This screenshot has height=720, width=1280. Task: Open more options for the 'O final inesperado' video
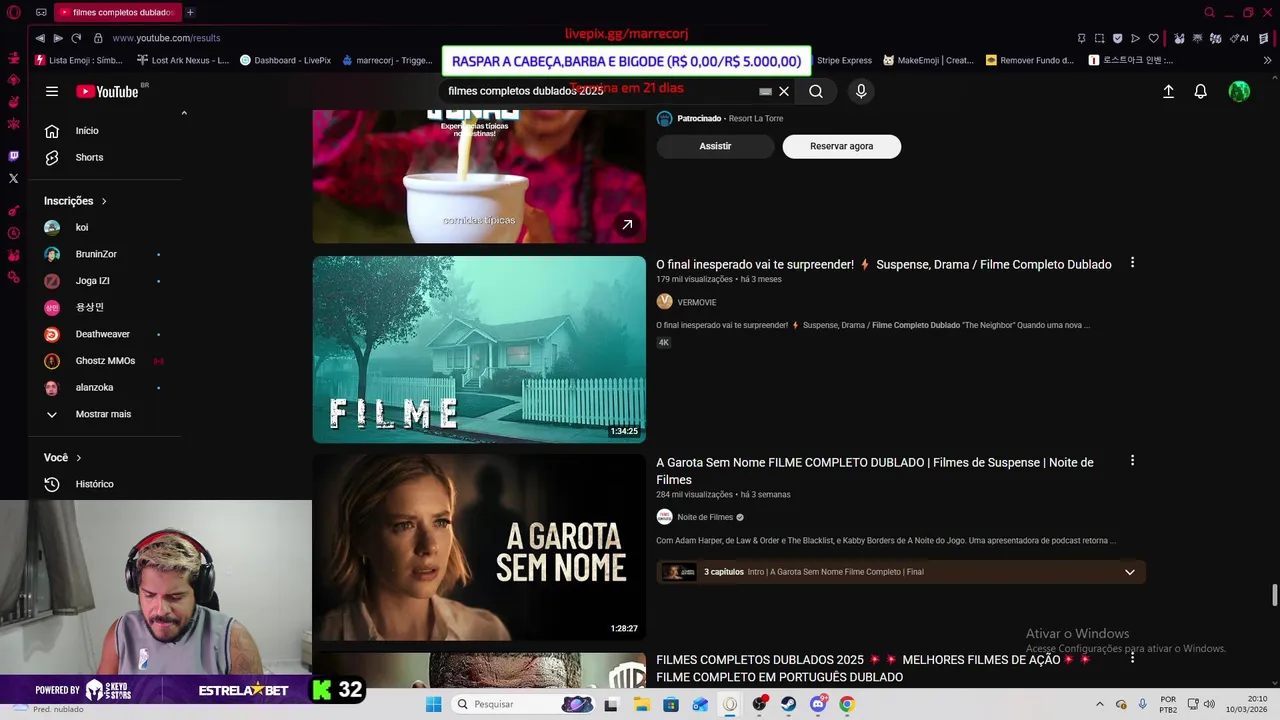coord(1132,263)
